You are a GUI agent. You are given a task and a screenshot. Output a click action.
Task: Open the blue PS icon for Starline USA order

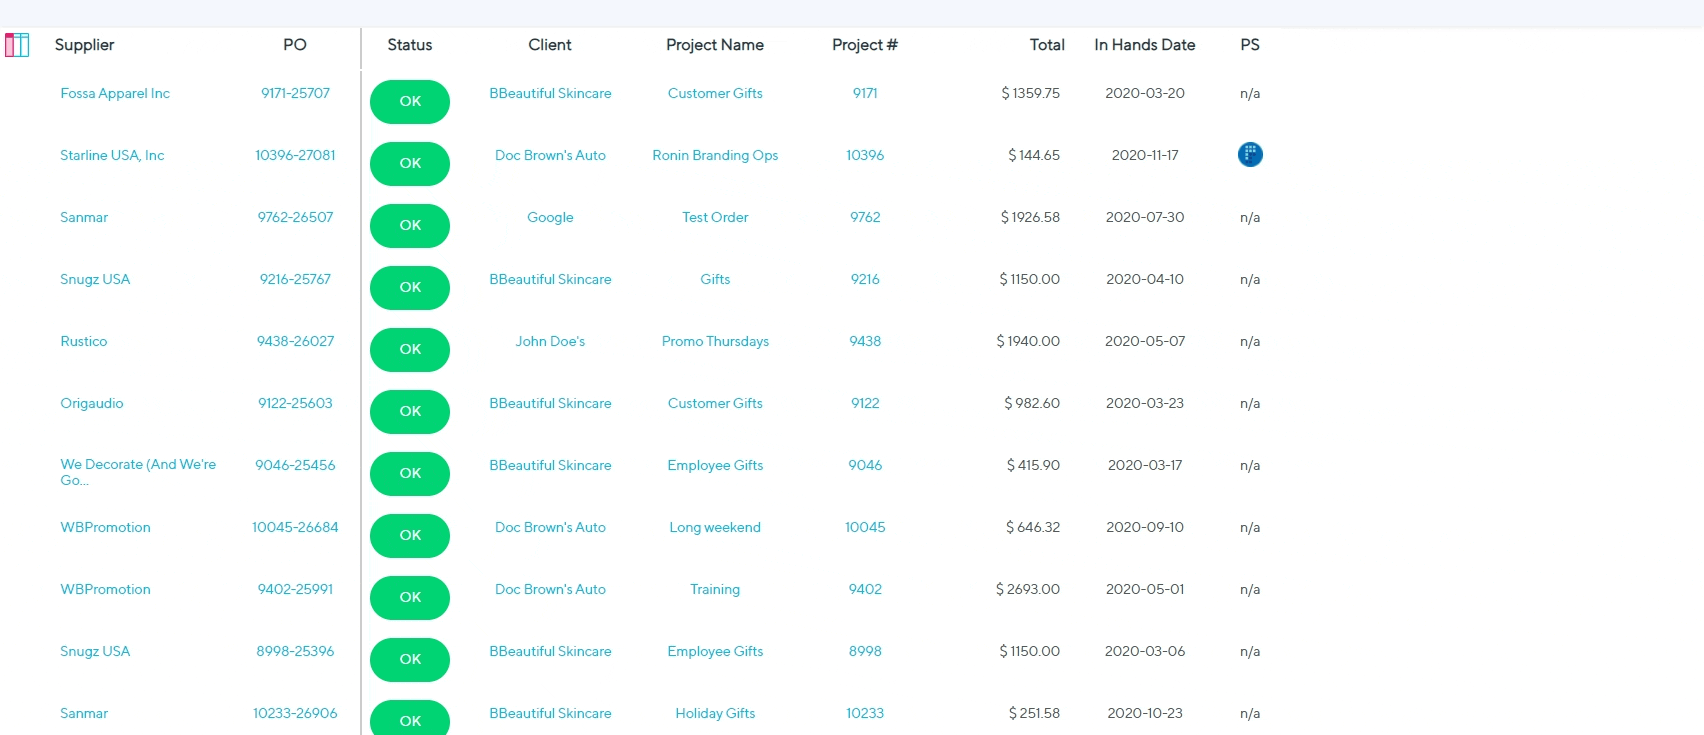click(x=1250, y=154)
